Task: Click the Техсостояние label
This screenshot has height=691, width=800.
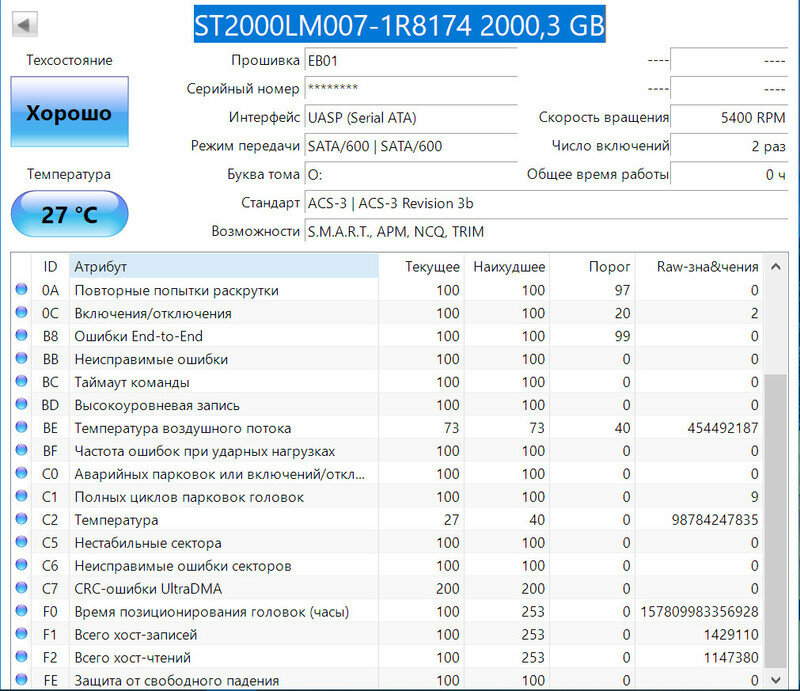Action: coord(69,60)
